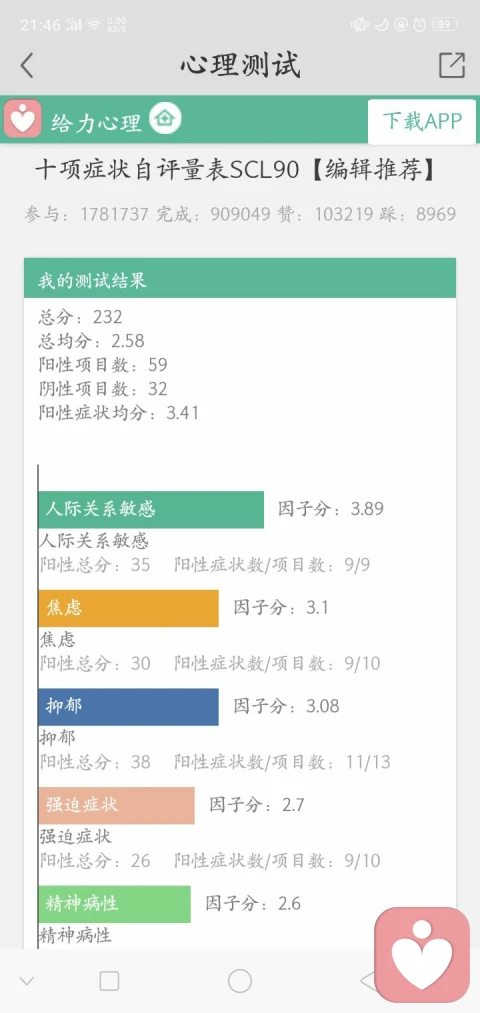Tap the Android circle home button

coord(240,981)
